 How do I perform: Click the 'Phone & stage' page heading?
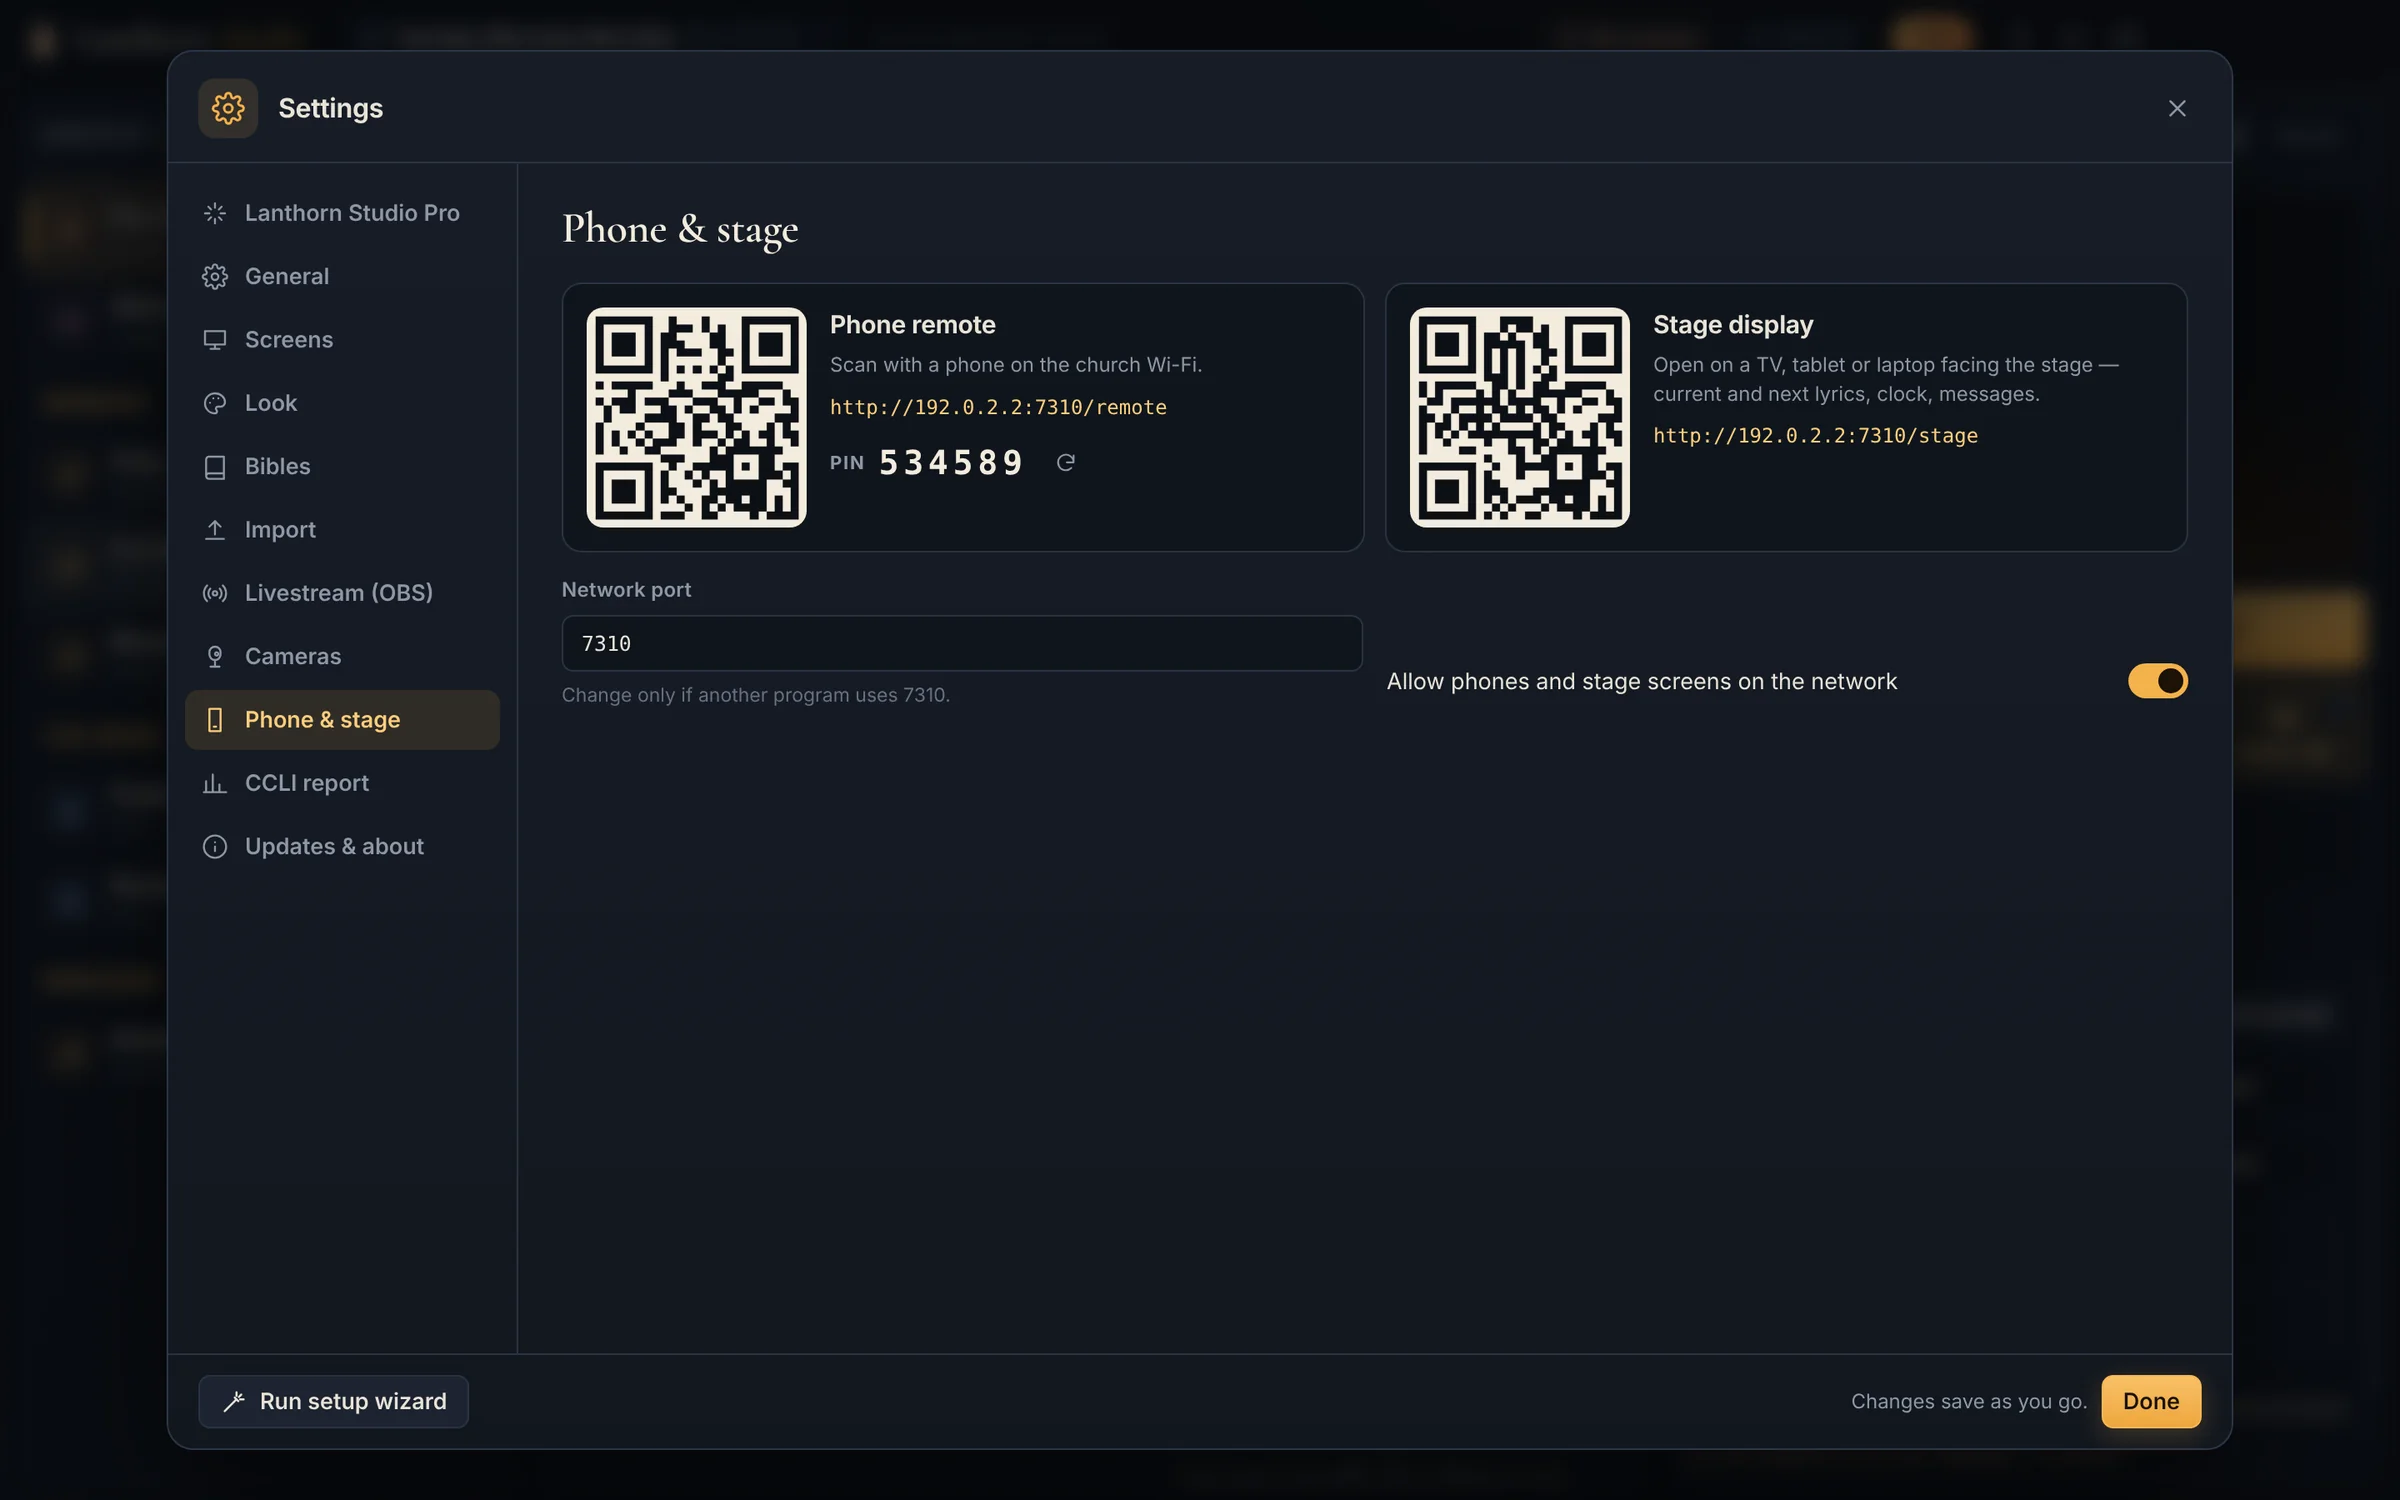[x=680, y=229]
